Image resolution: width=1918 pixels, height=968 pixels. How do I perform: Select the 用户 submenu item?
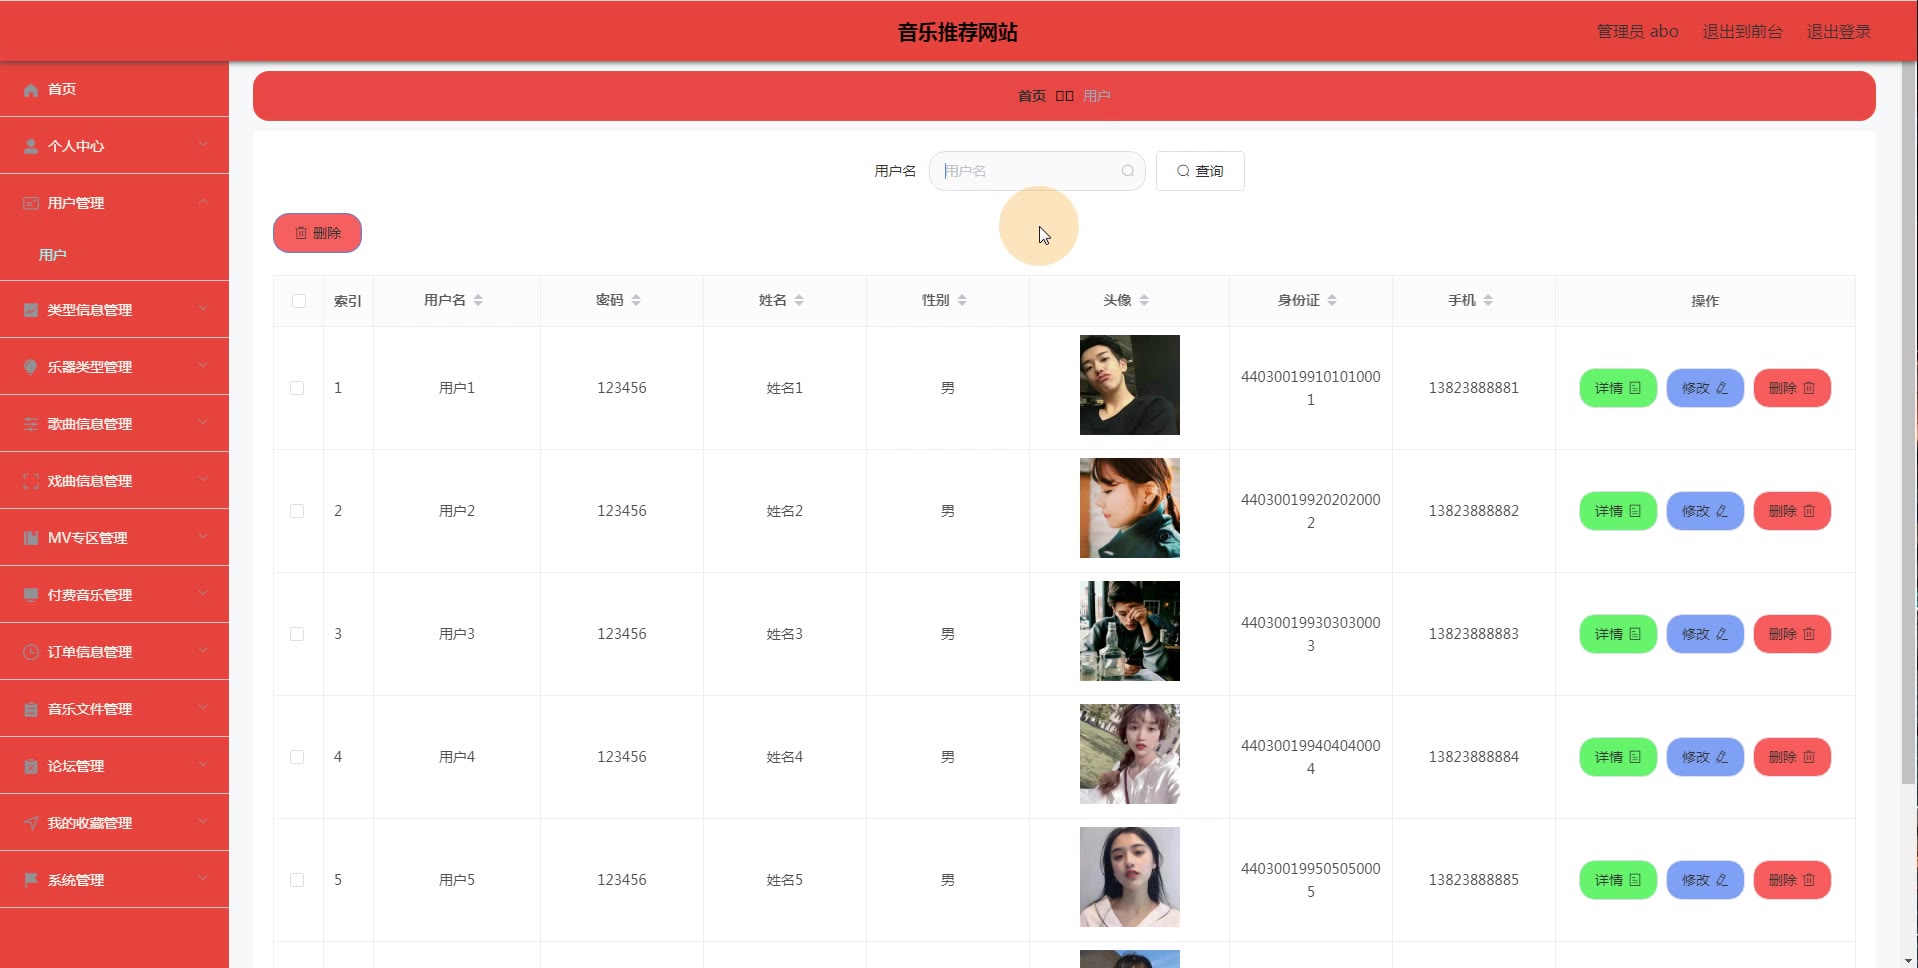(114, 255)
